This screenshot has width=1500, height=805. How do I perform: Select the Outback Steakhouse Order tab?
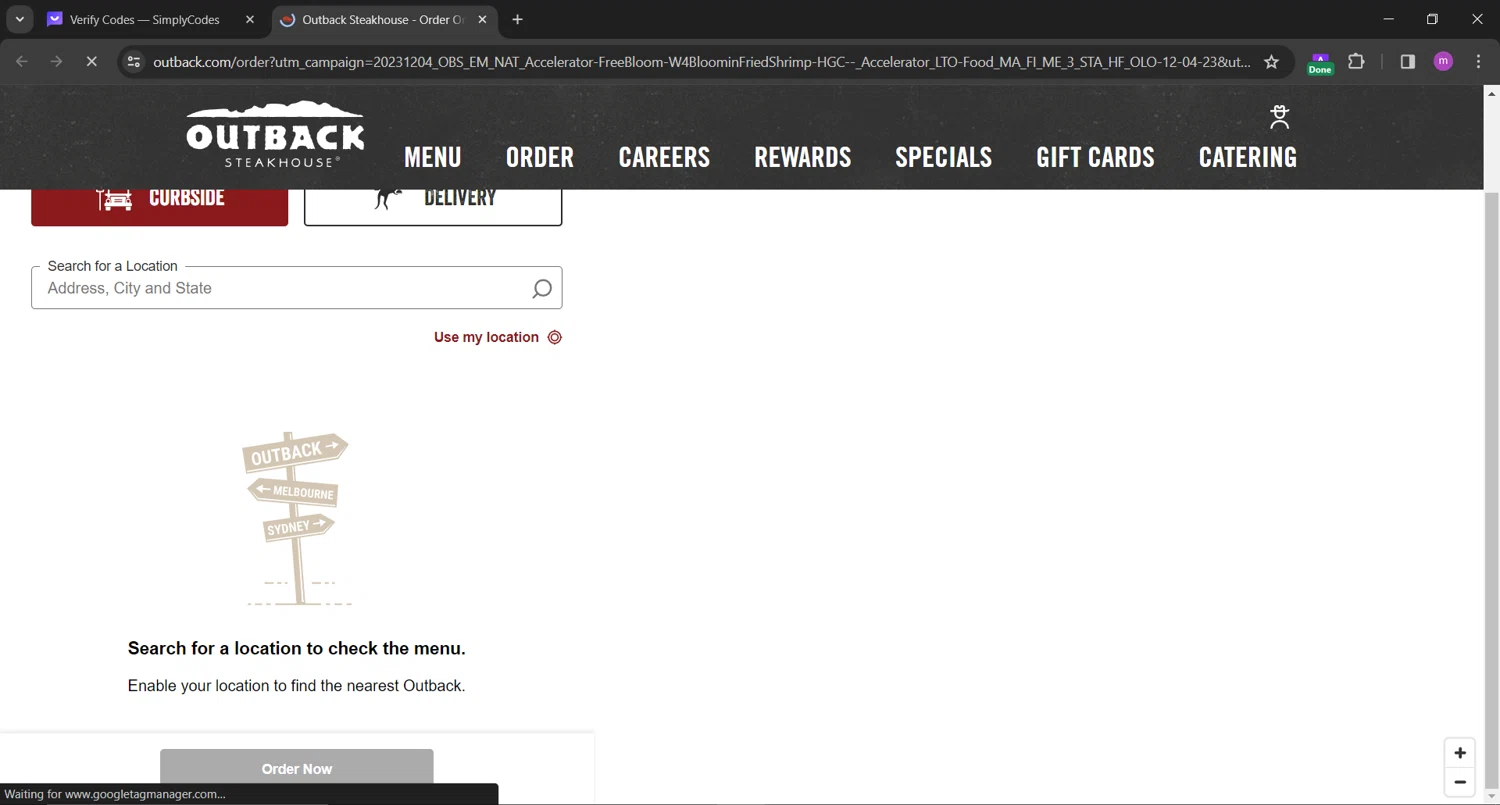coord(384,19)
